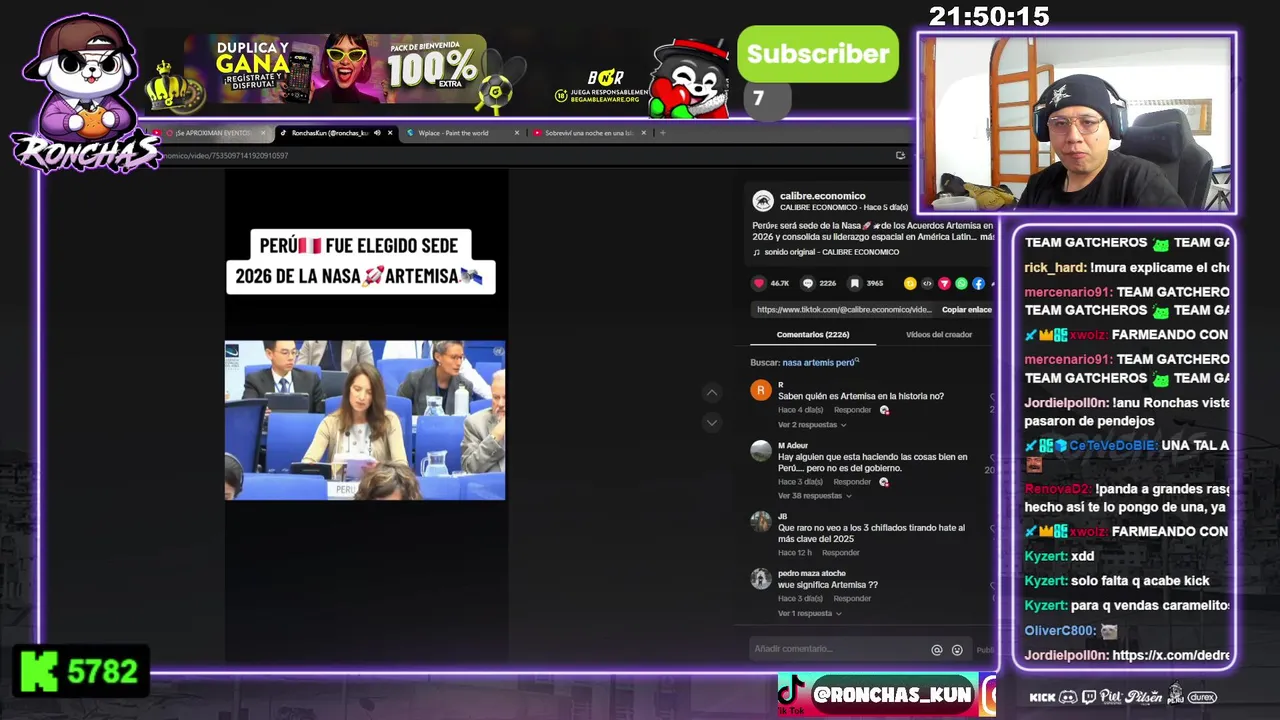
Task: Open a new browser tab with plus
Action: click(x=662, y=133)
